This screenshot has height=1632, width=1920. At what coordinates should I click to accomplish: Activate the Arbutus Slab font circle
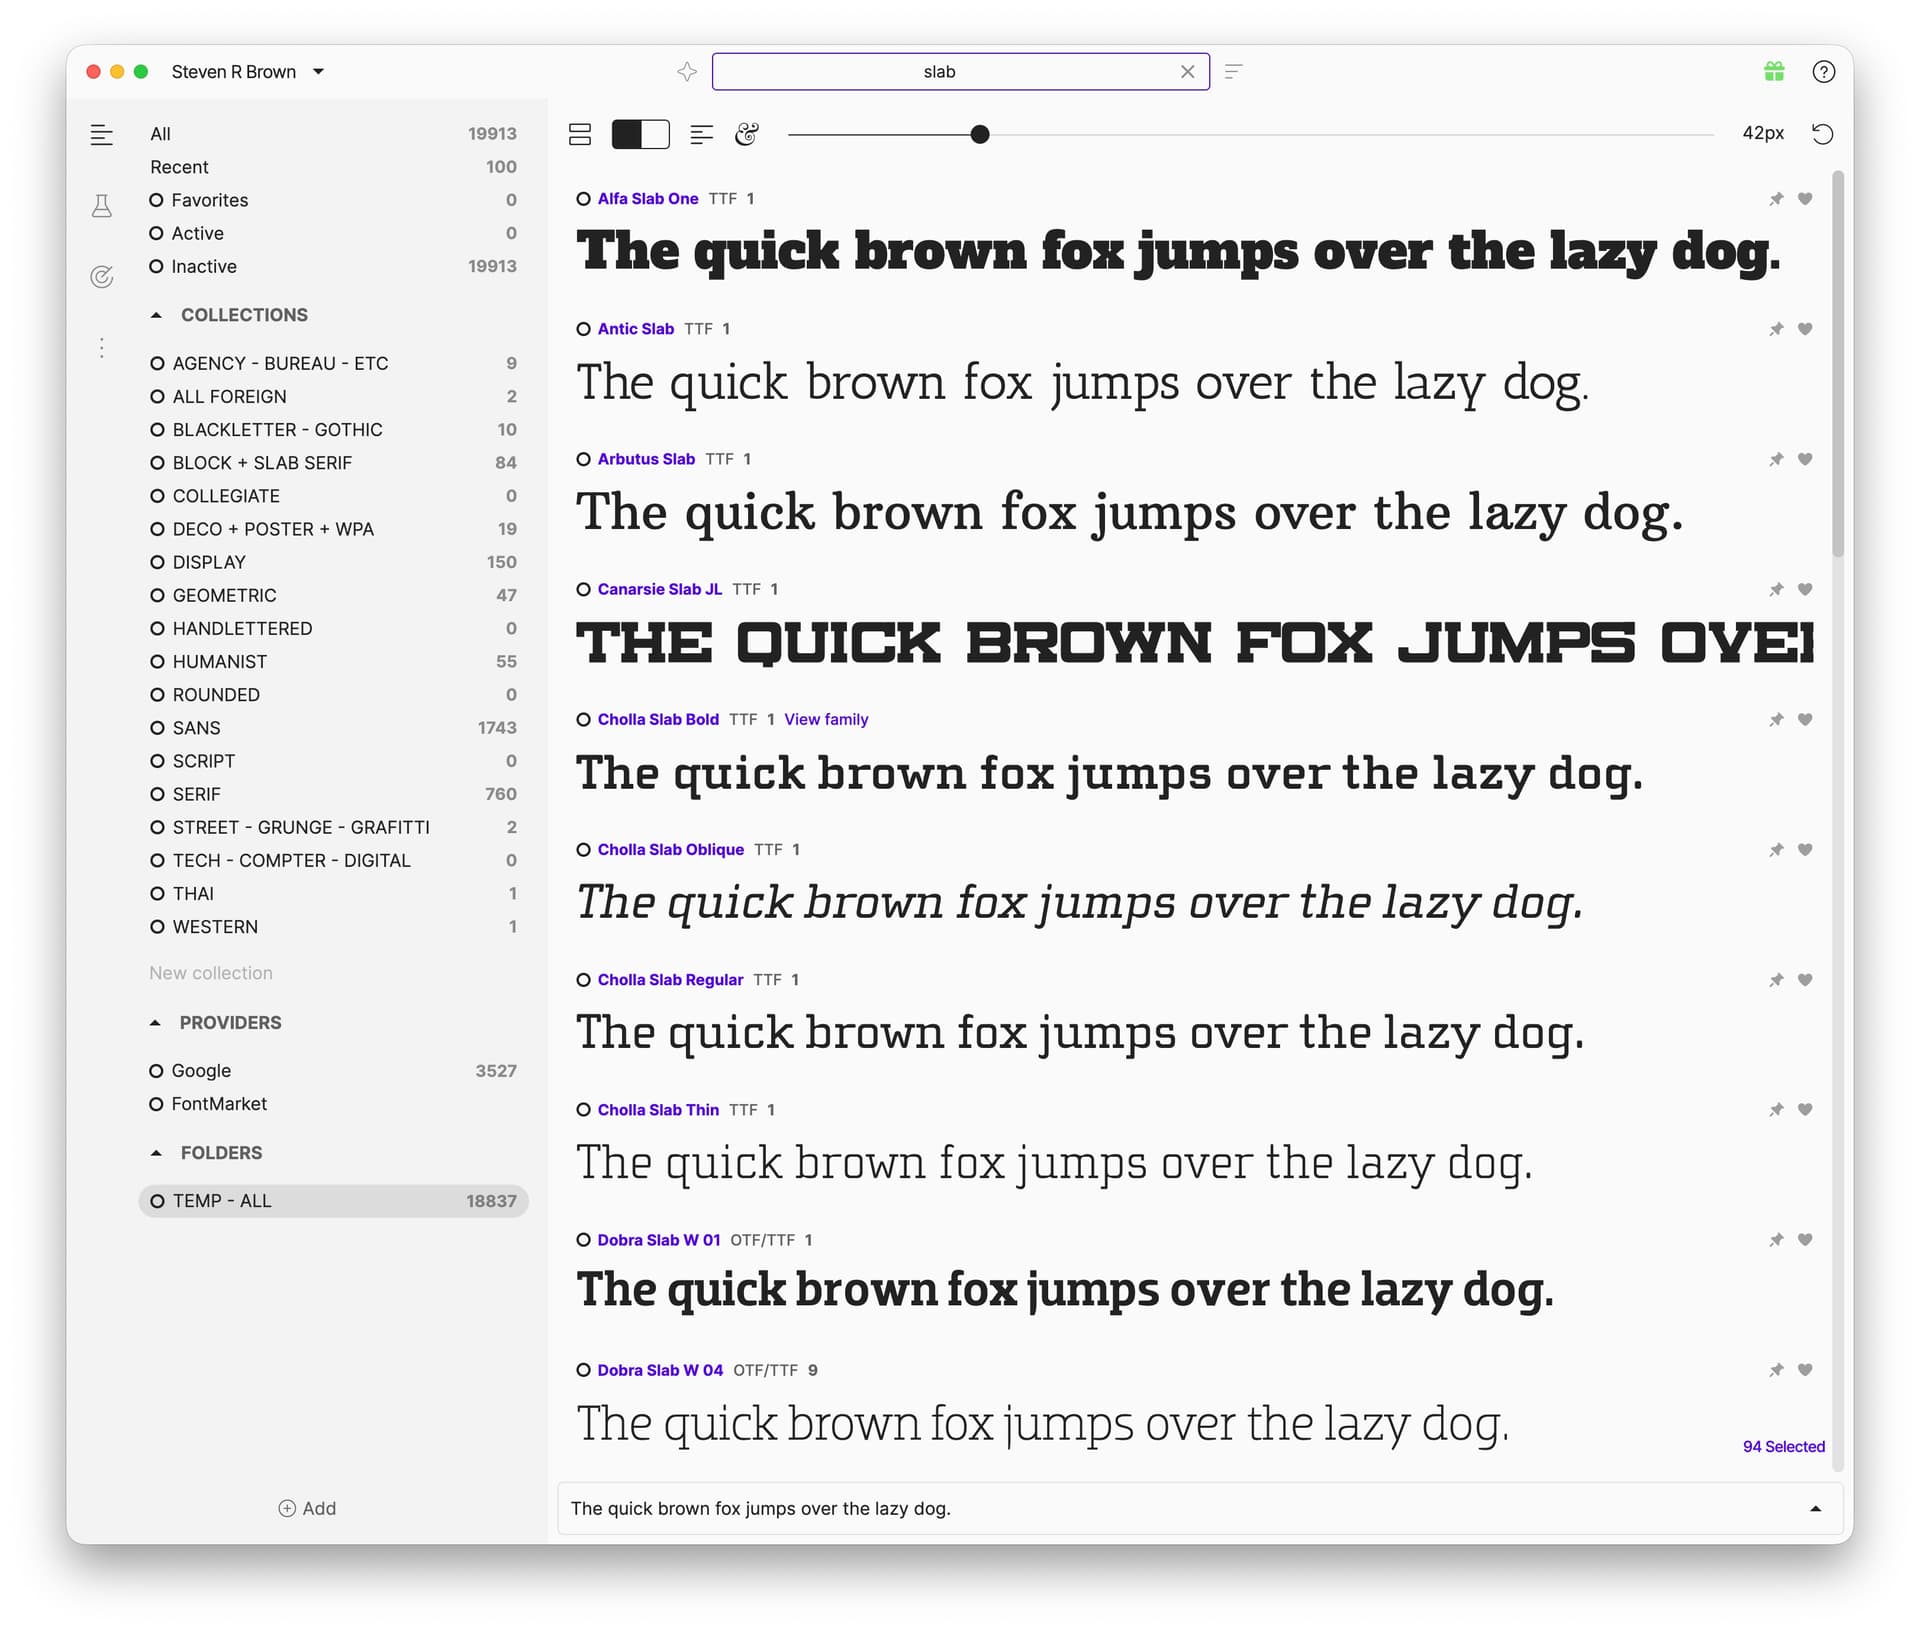click(x=584, y=459)
